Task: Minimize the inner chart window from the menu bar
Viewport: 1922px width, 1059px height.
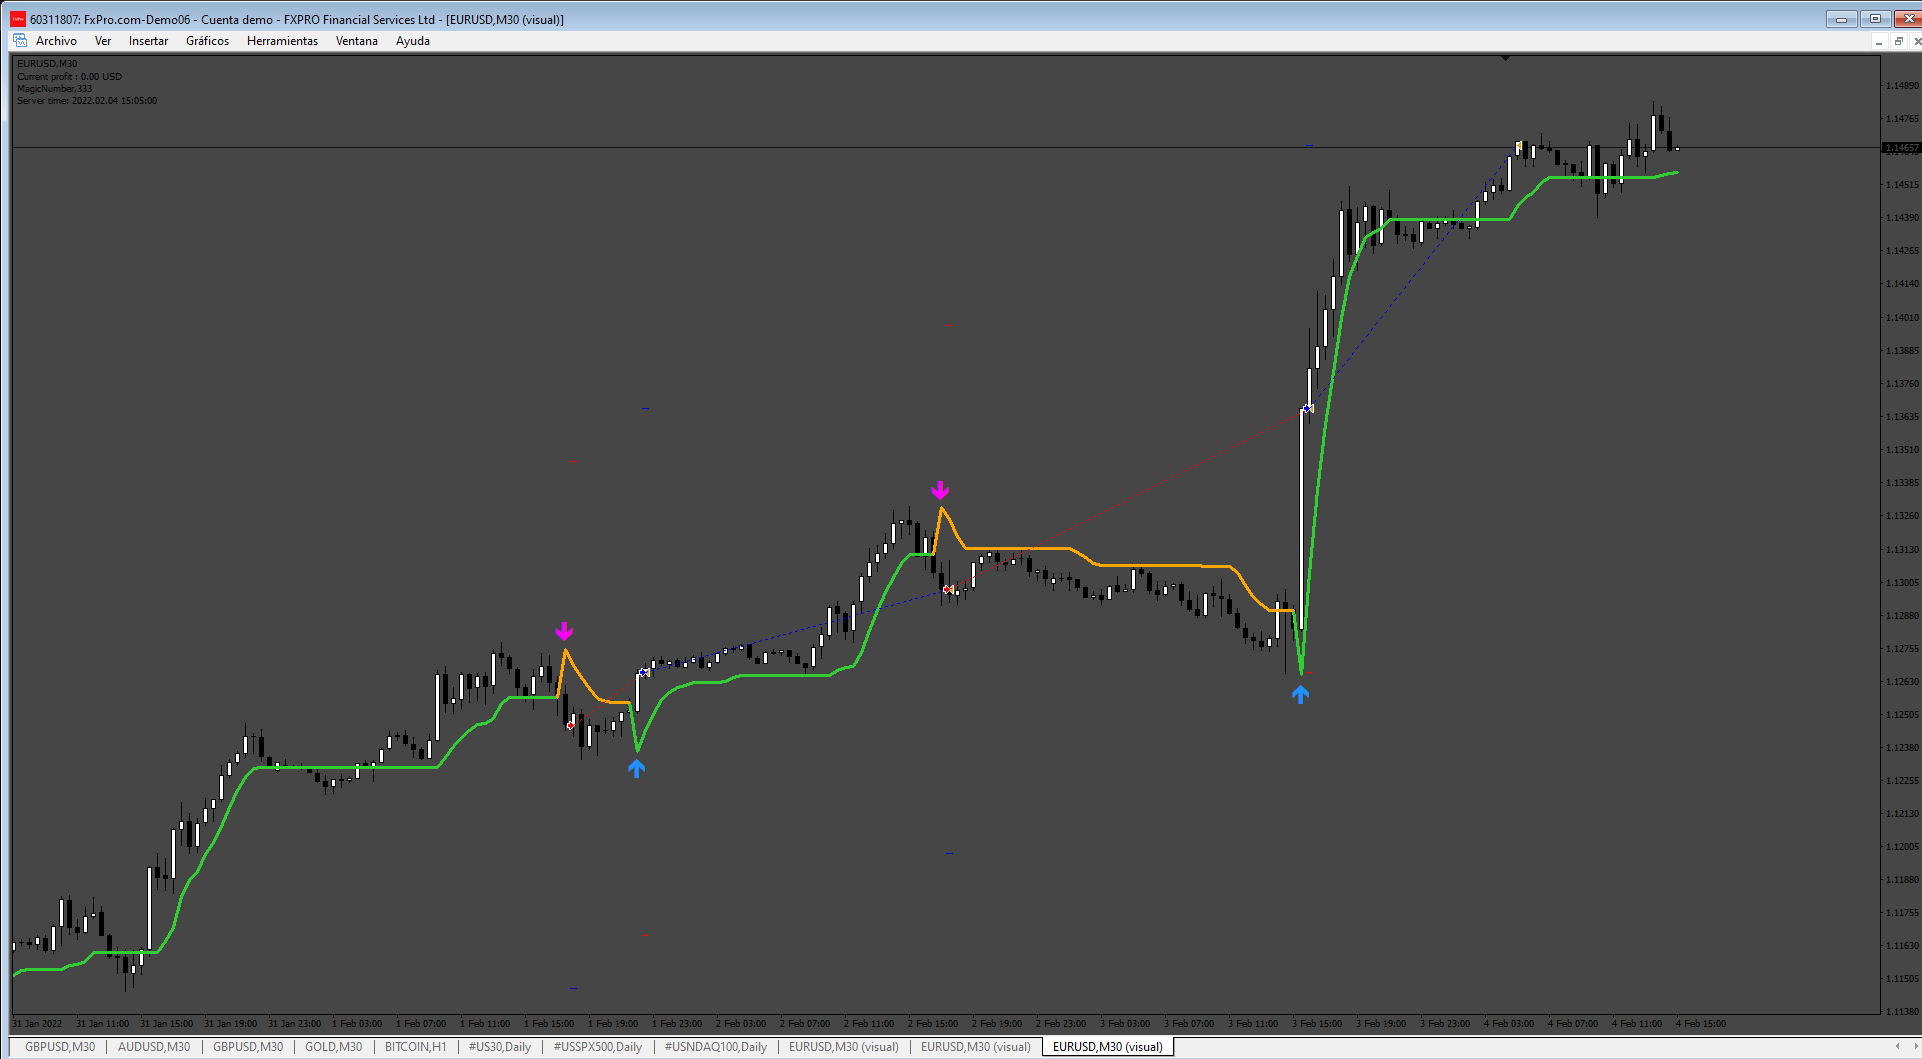Action: click(1879, 41)
